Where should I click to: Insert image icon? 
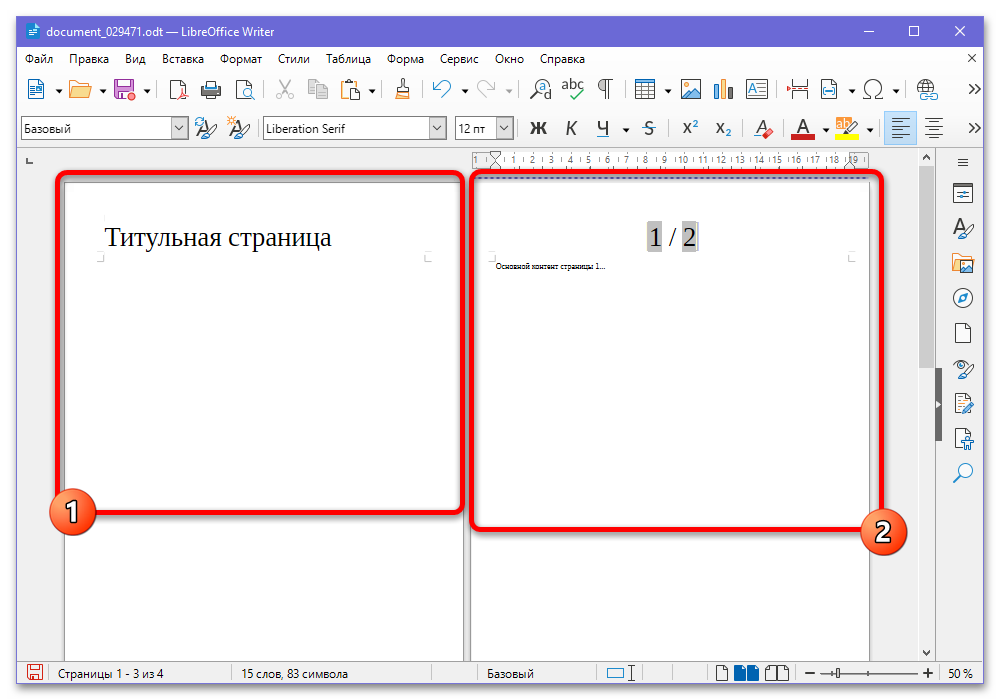(x=691, y=89)
